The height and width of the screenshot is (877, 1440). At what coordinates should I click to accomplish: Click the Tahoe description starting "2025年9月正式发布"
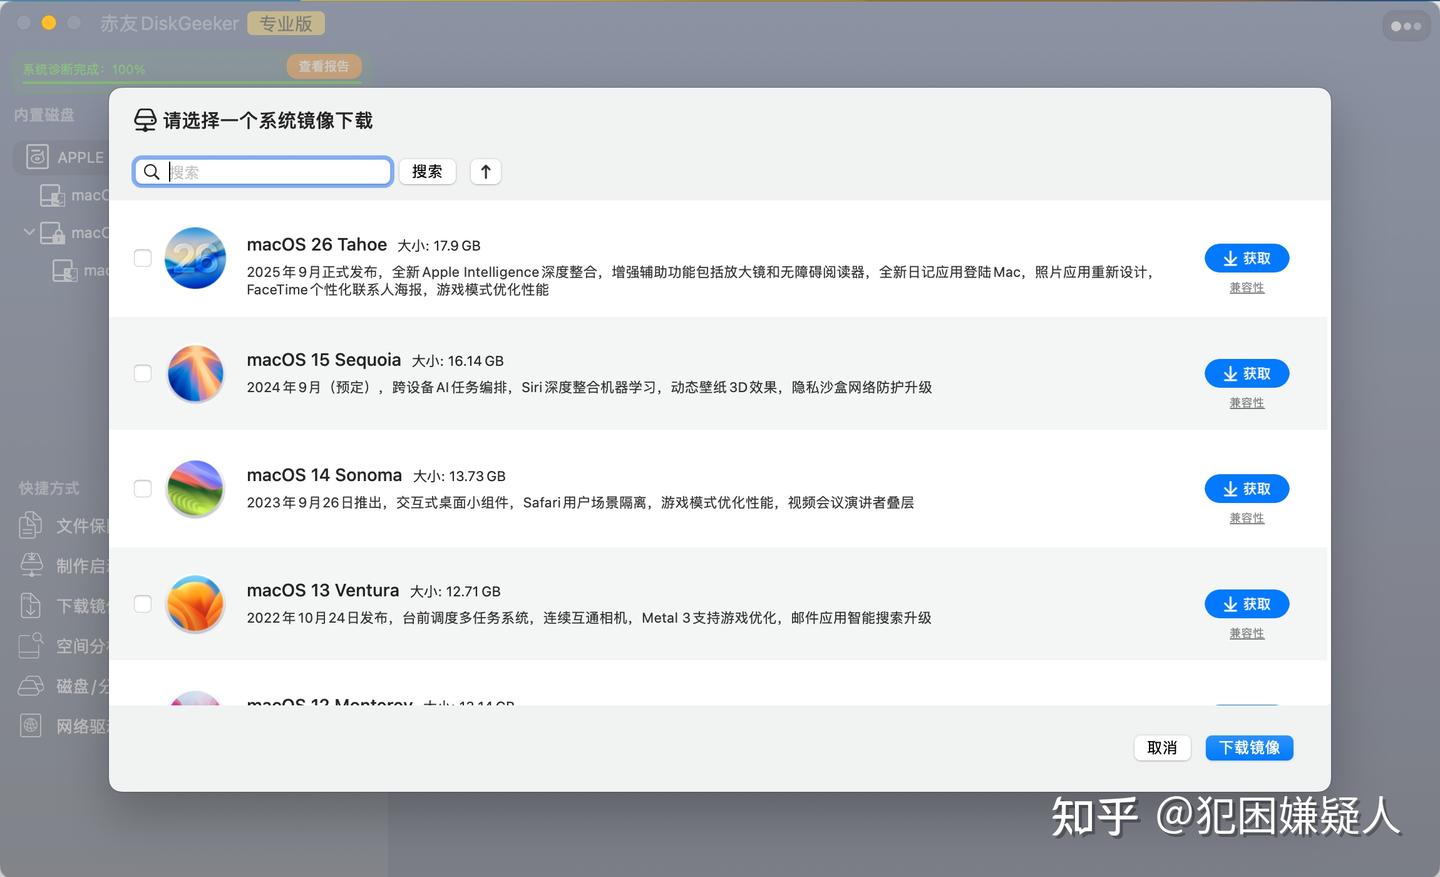tap(700, 281)
